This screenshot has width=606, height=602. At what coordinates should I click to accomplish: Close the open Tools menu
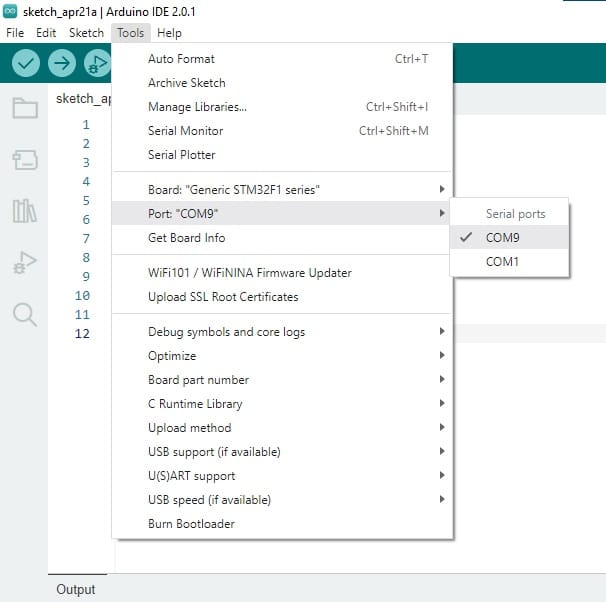(x=131, y=33)
